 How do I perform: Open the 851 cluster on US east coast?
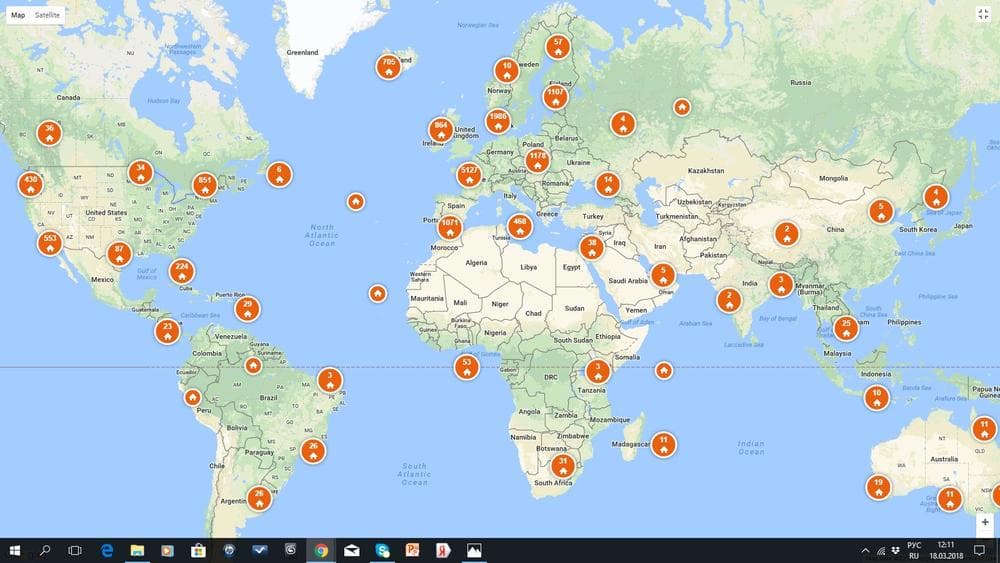[x=204, y=185]
